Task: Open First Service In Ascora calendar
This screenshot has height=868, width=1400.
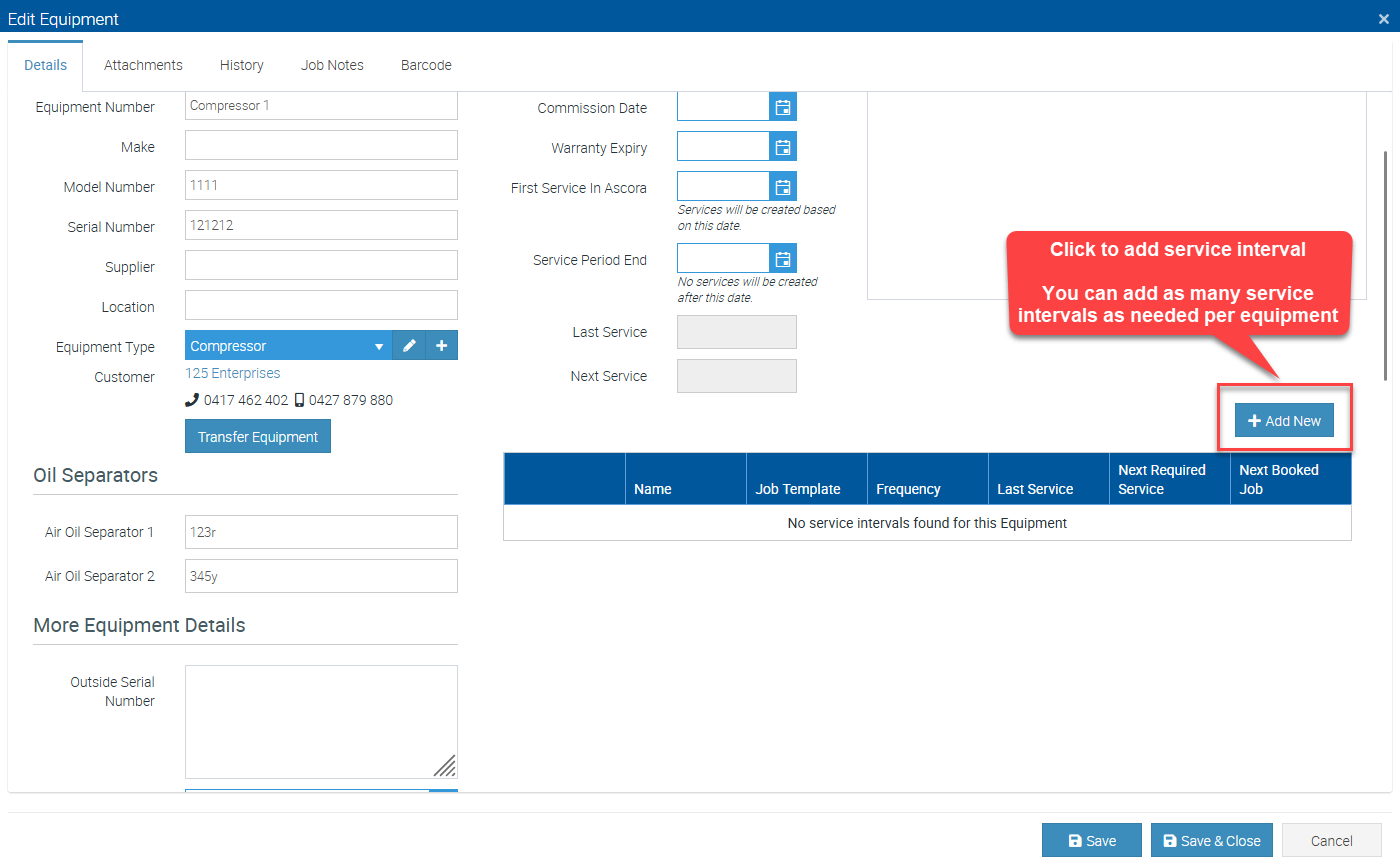Action: click(783, 187)
